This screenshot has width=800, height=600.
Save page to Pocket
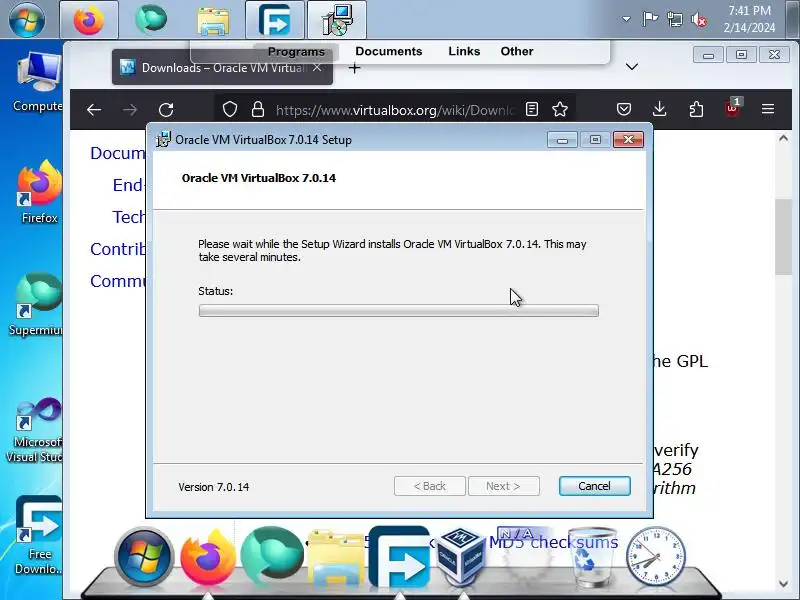point(623,109)
